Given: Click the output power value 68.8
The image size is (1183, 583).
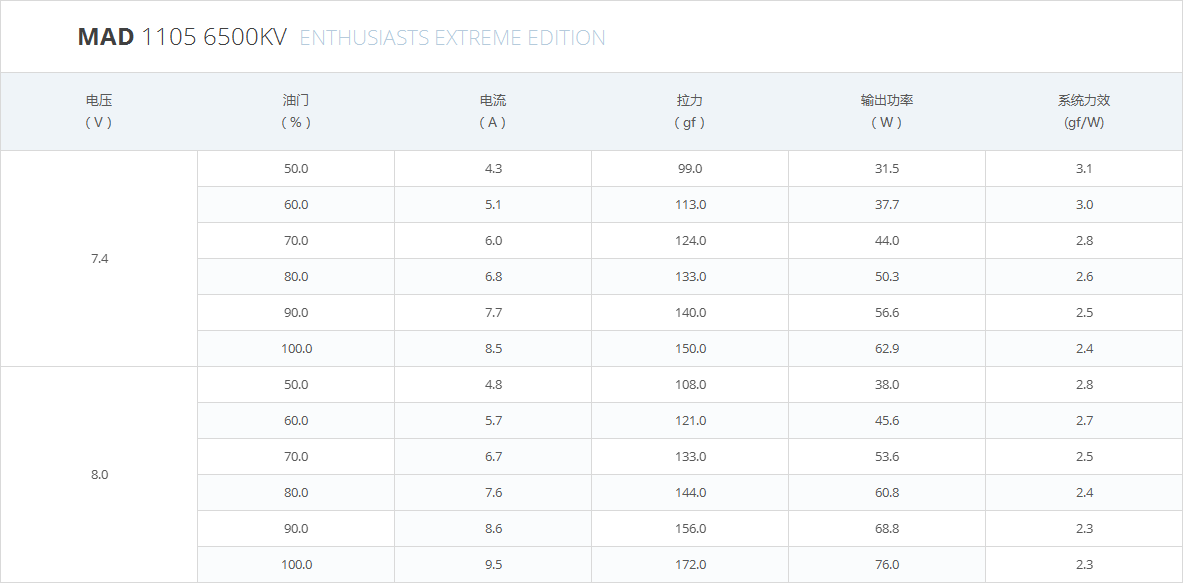Looking at the screenshot, I should click(887, 529).
